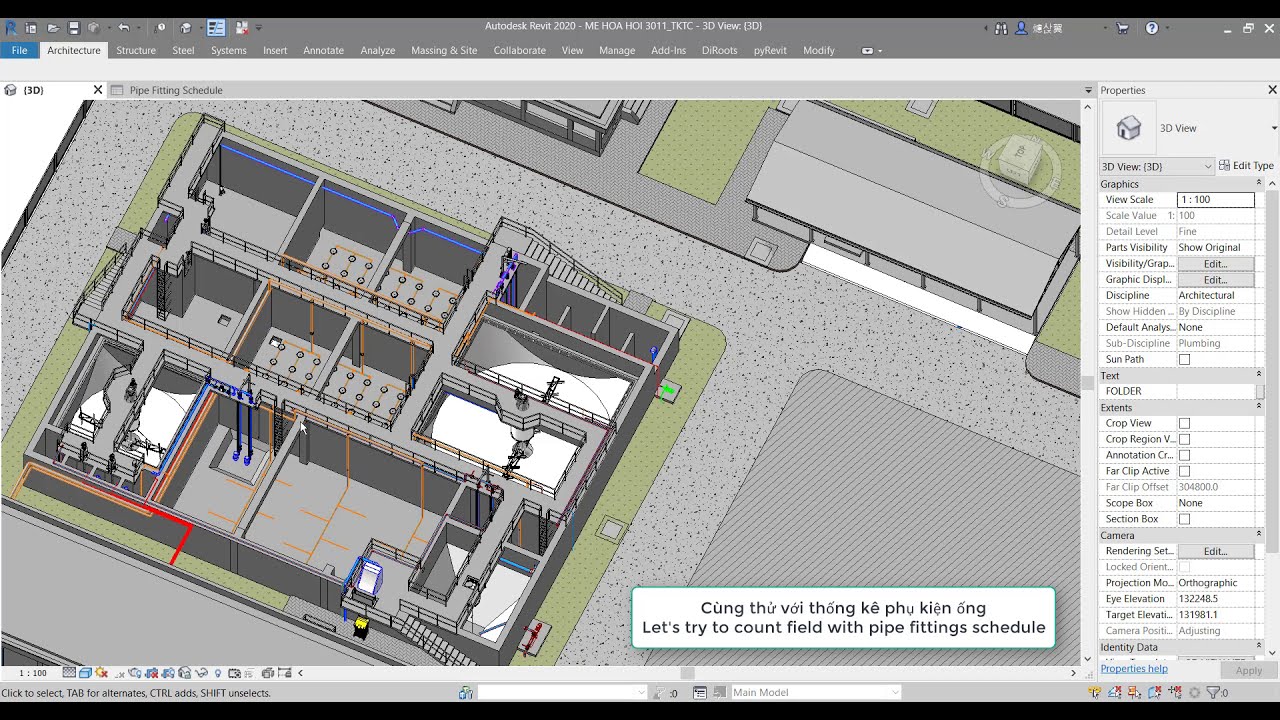Click Edit for Visibility/Graphics Overrides
Screen dimensions: 1280x720
click(1215, 263)
